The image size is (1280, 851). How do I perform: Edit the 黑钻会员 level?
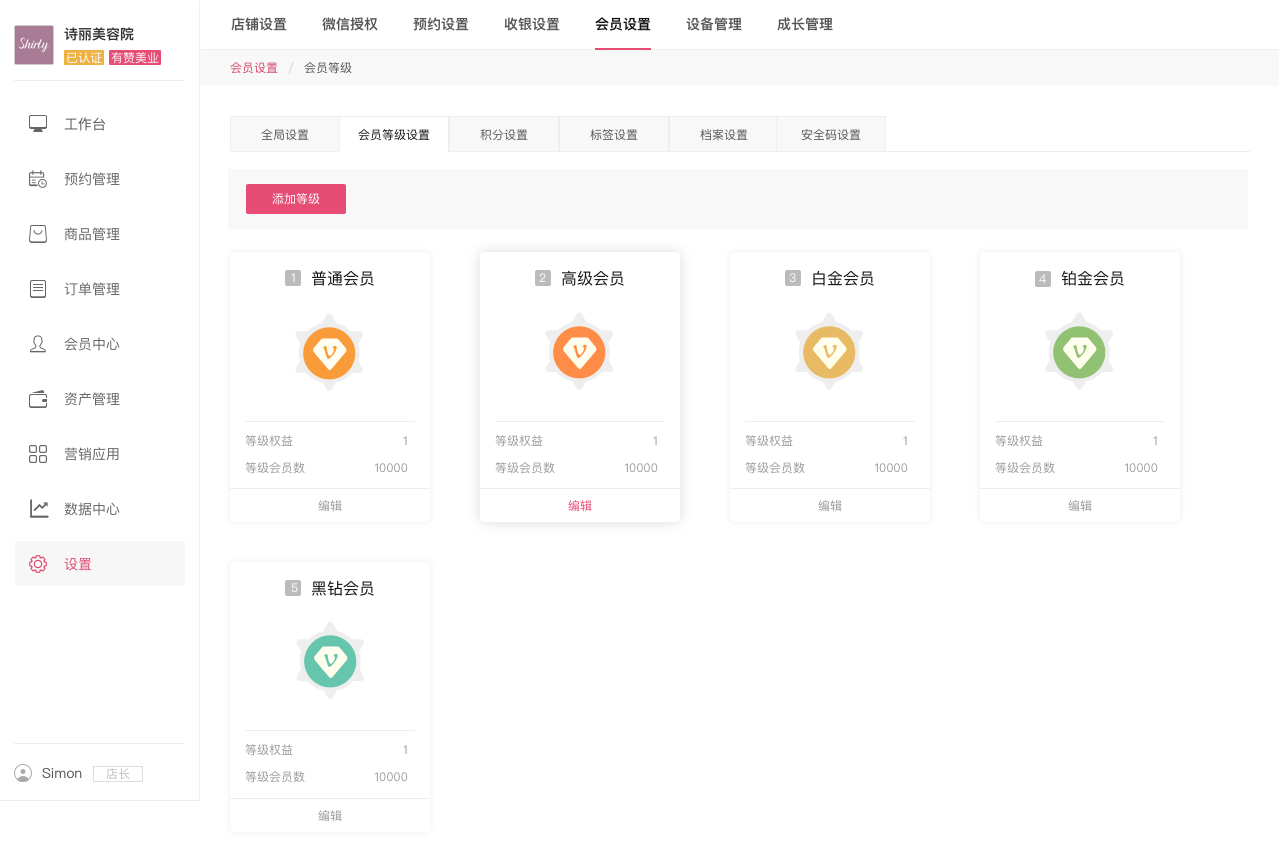point(330,815)
